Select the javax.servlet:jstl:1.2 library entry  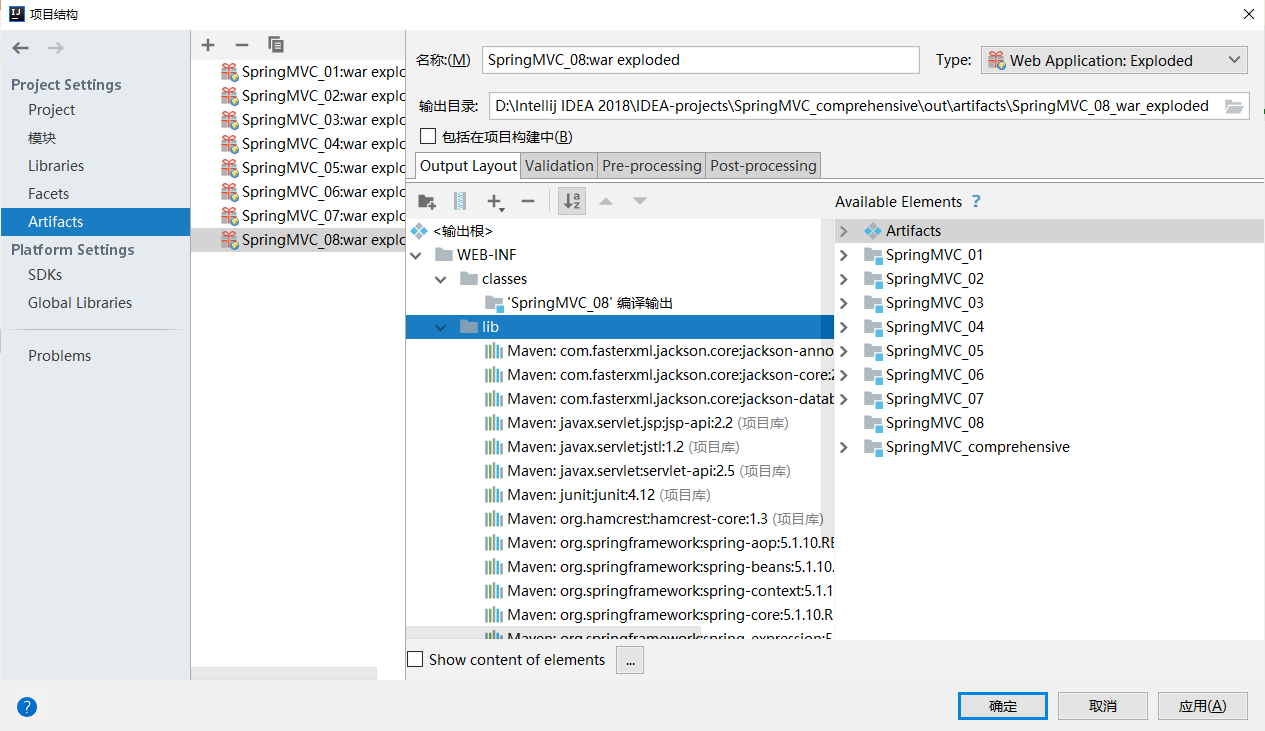(x=623, y=447)
